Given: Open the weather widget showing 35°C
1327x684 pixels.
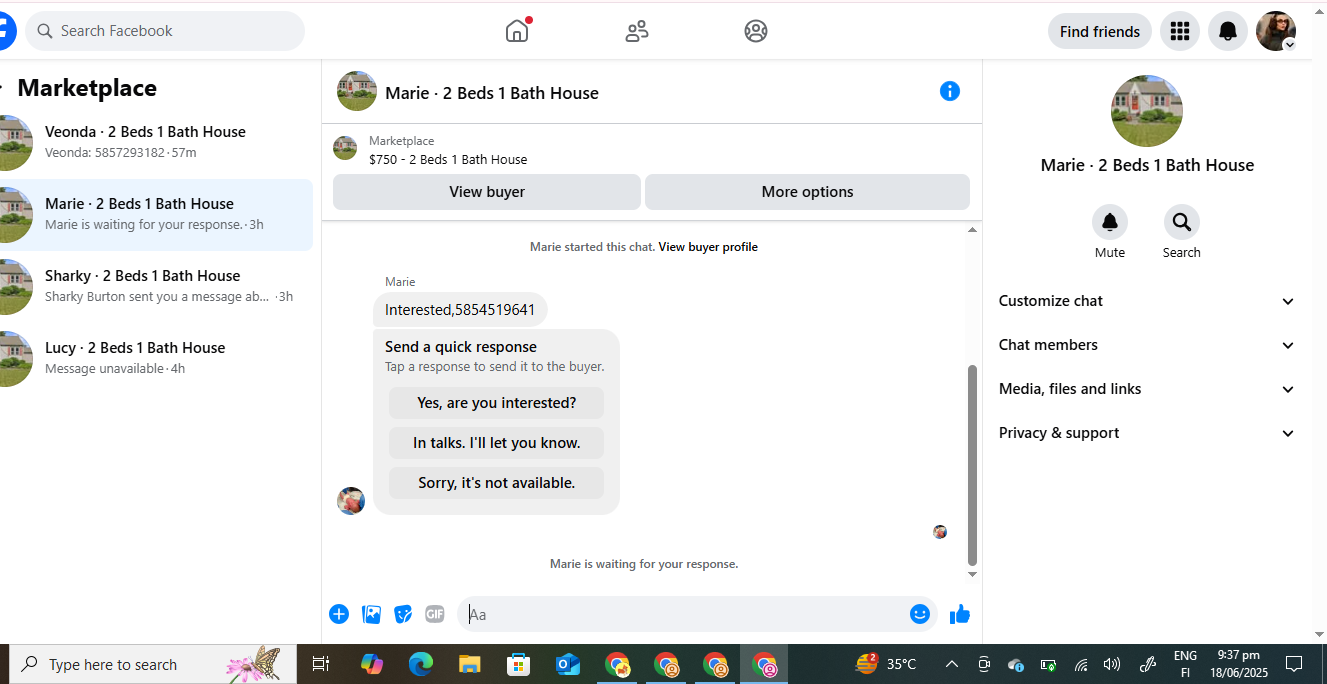Looking at the screenshot, I should pyautogui.click(x=886, y=664).
